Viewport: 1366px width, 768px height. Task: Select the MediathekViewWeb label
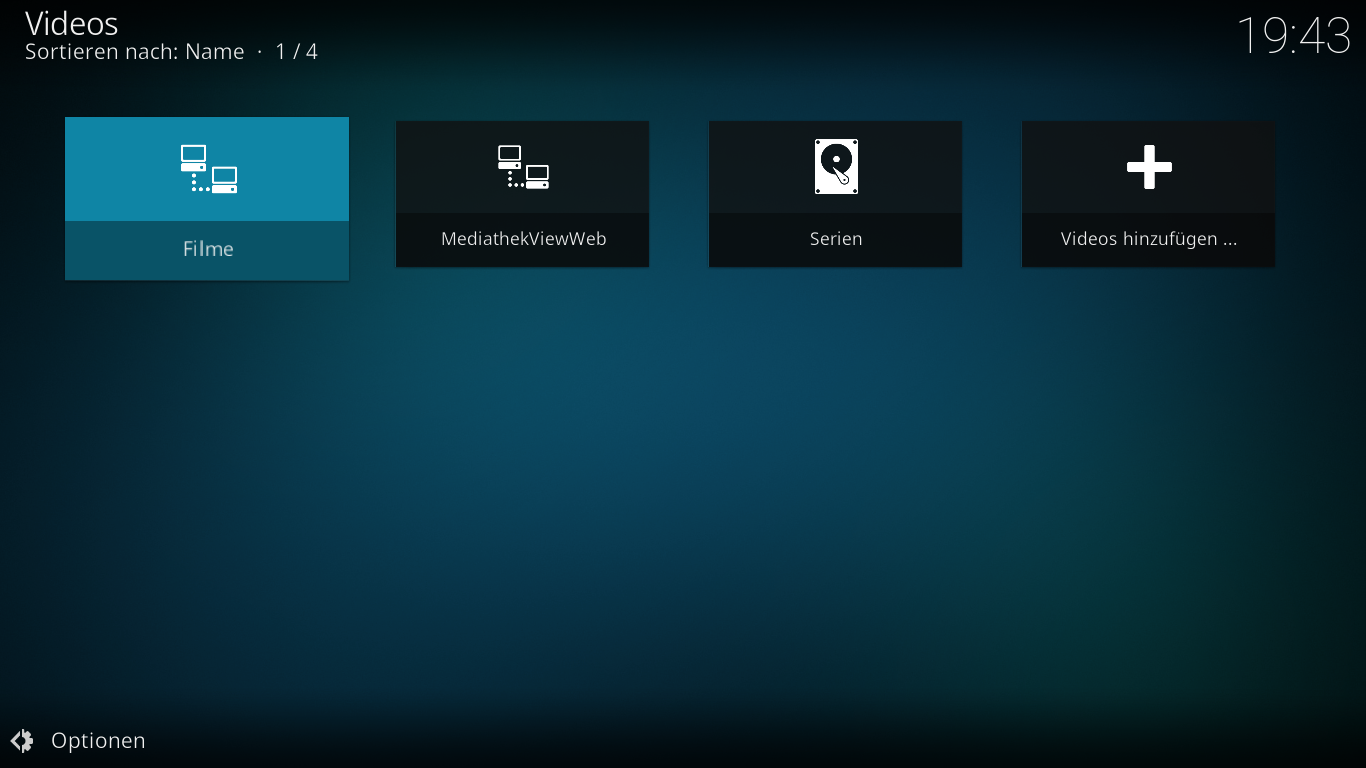[523, 239]
